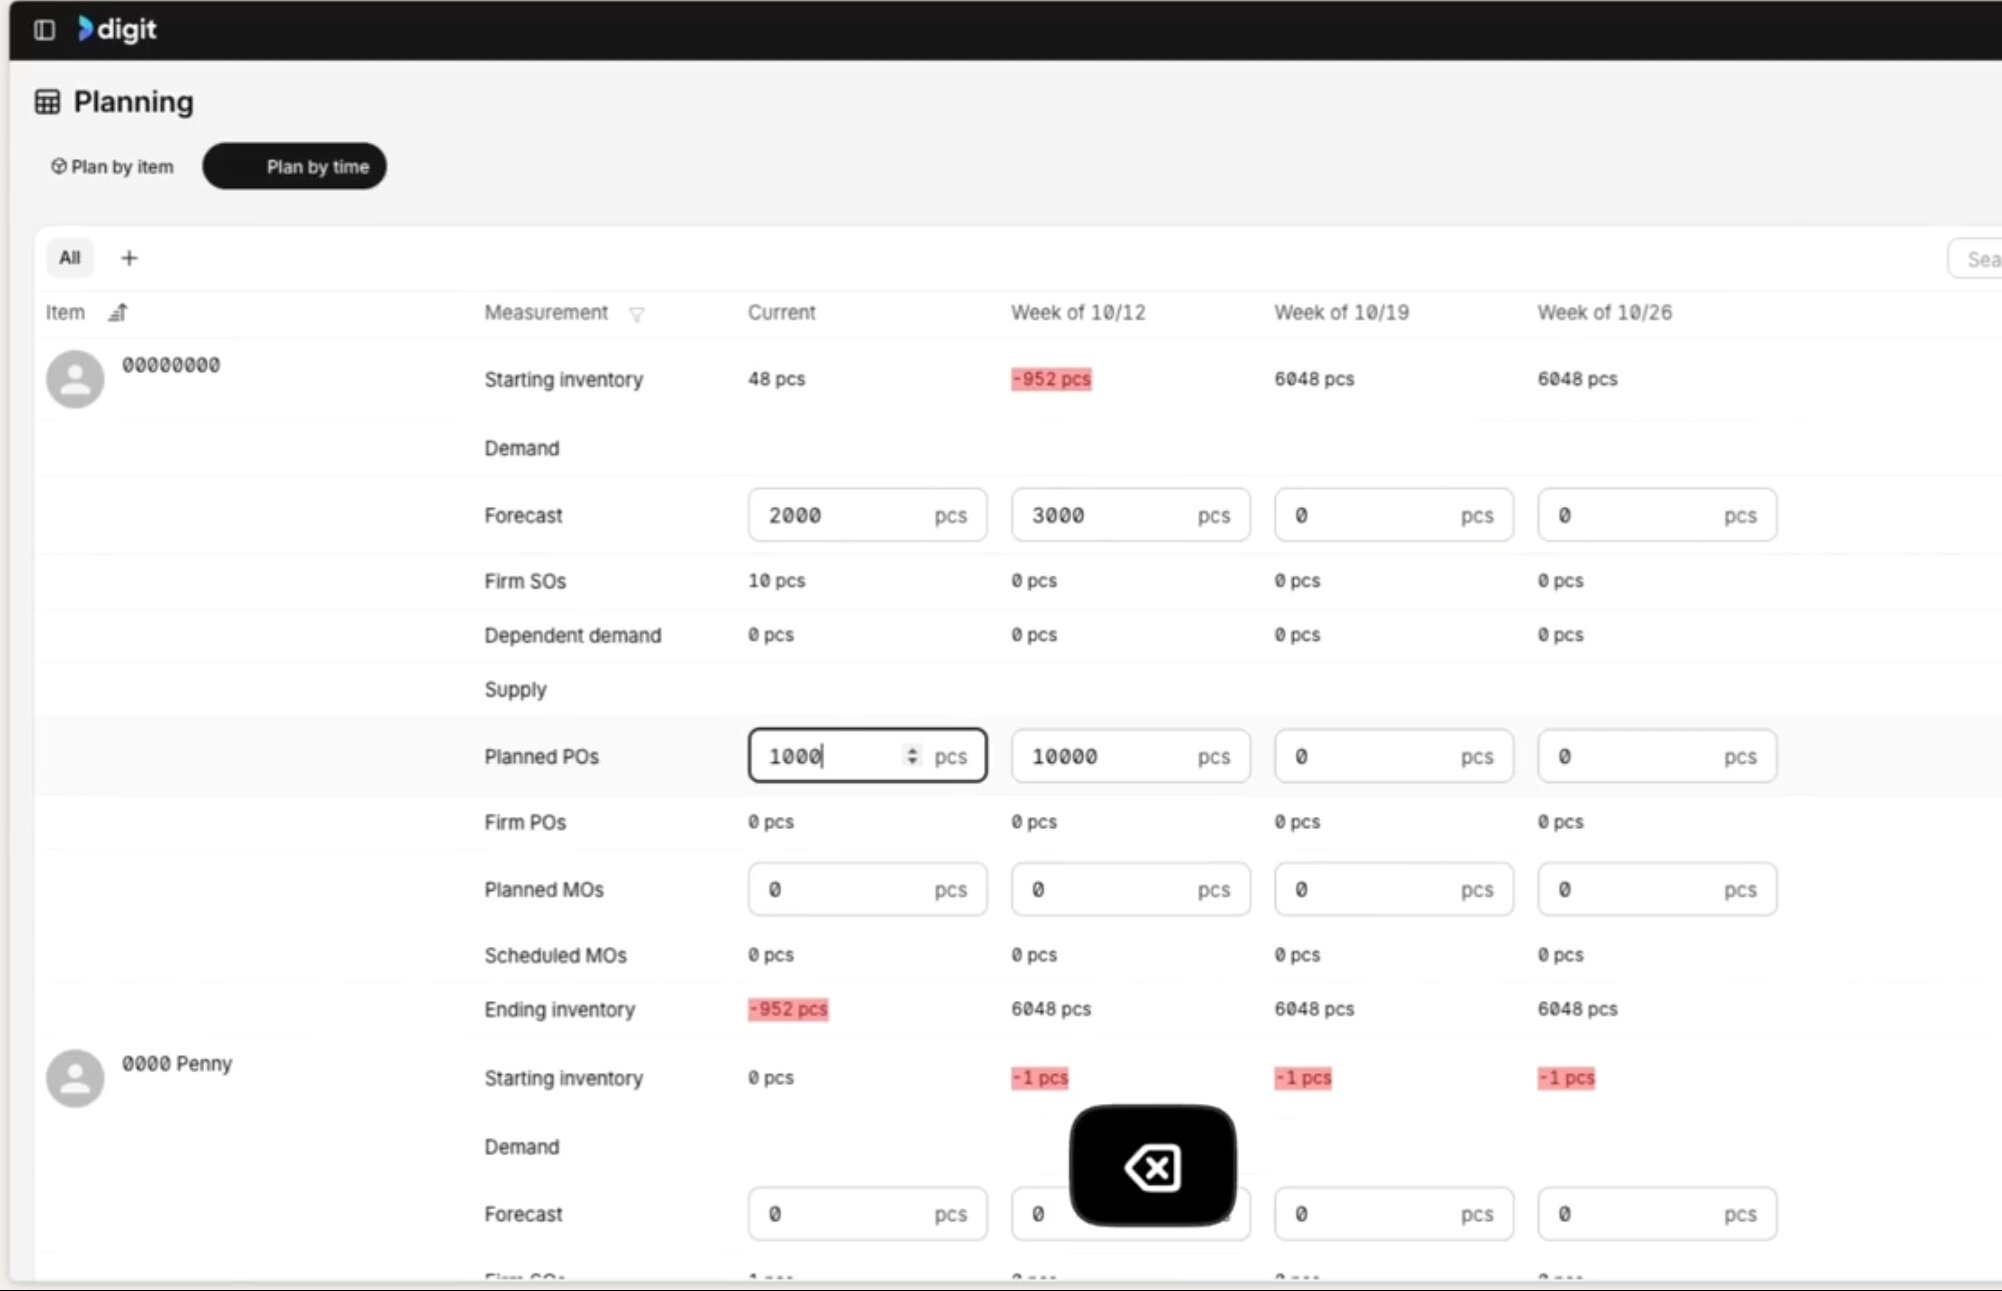Screen dimensions: 2002x1291
Task: Select the All tab
Action: [x=69, y=258]
